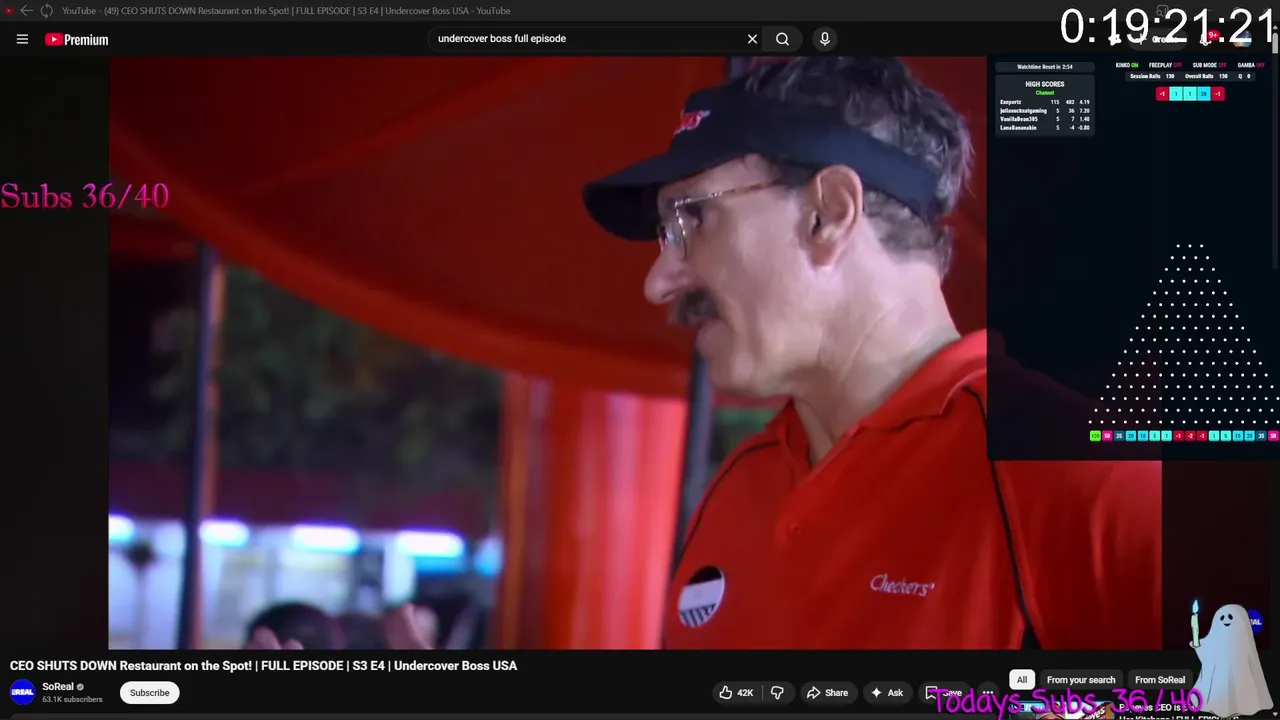
Task: Select the 'All' filter chip
Action: tap(1021, 680)
